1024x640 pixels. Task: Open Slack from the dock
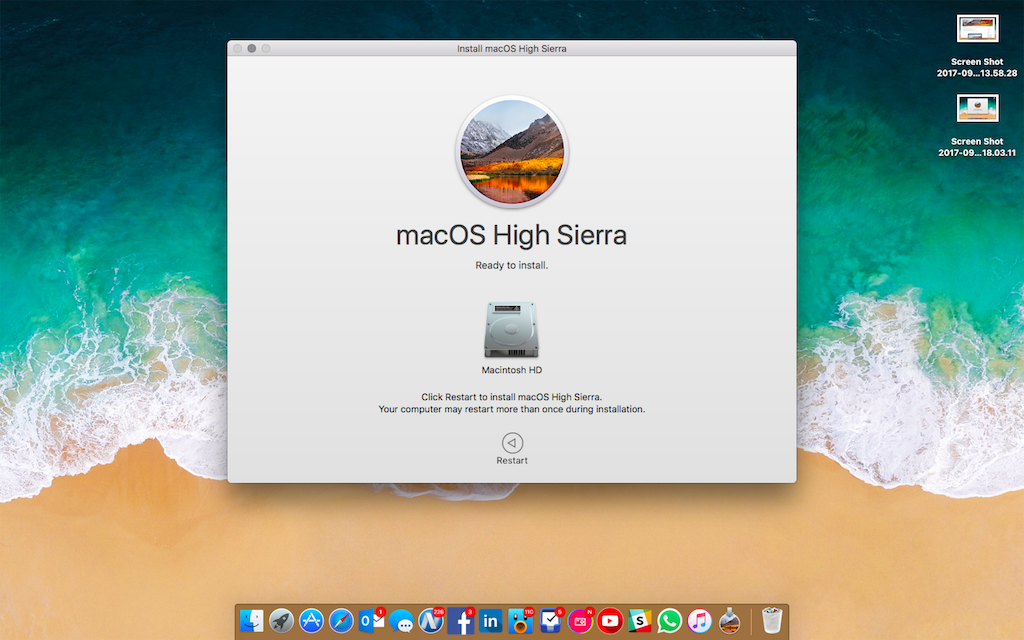tap(640, 621)
